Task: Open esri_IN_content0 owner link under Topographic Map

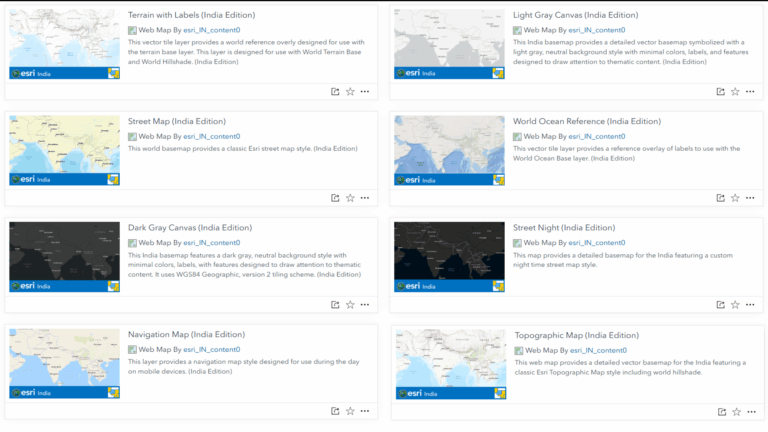Action: click(x=598, y=350)
